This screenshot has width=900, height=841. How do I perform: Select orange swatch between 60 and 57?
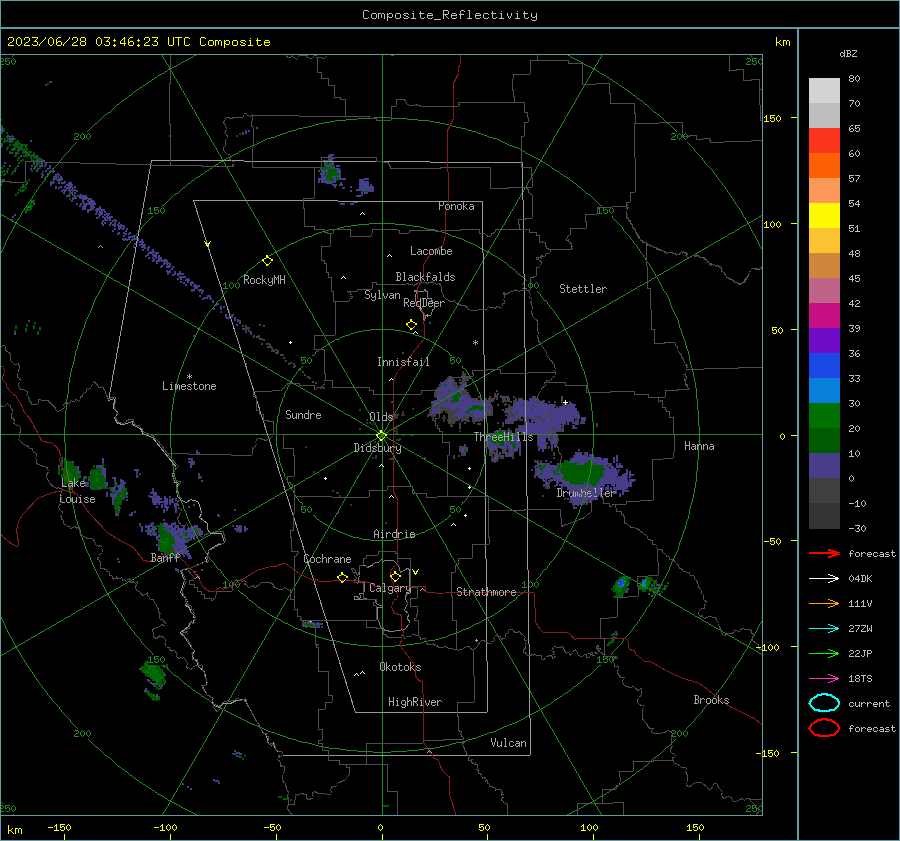824,165
